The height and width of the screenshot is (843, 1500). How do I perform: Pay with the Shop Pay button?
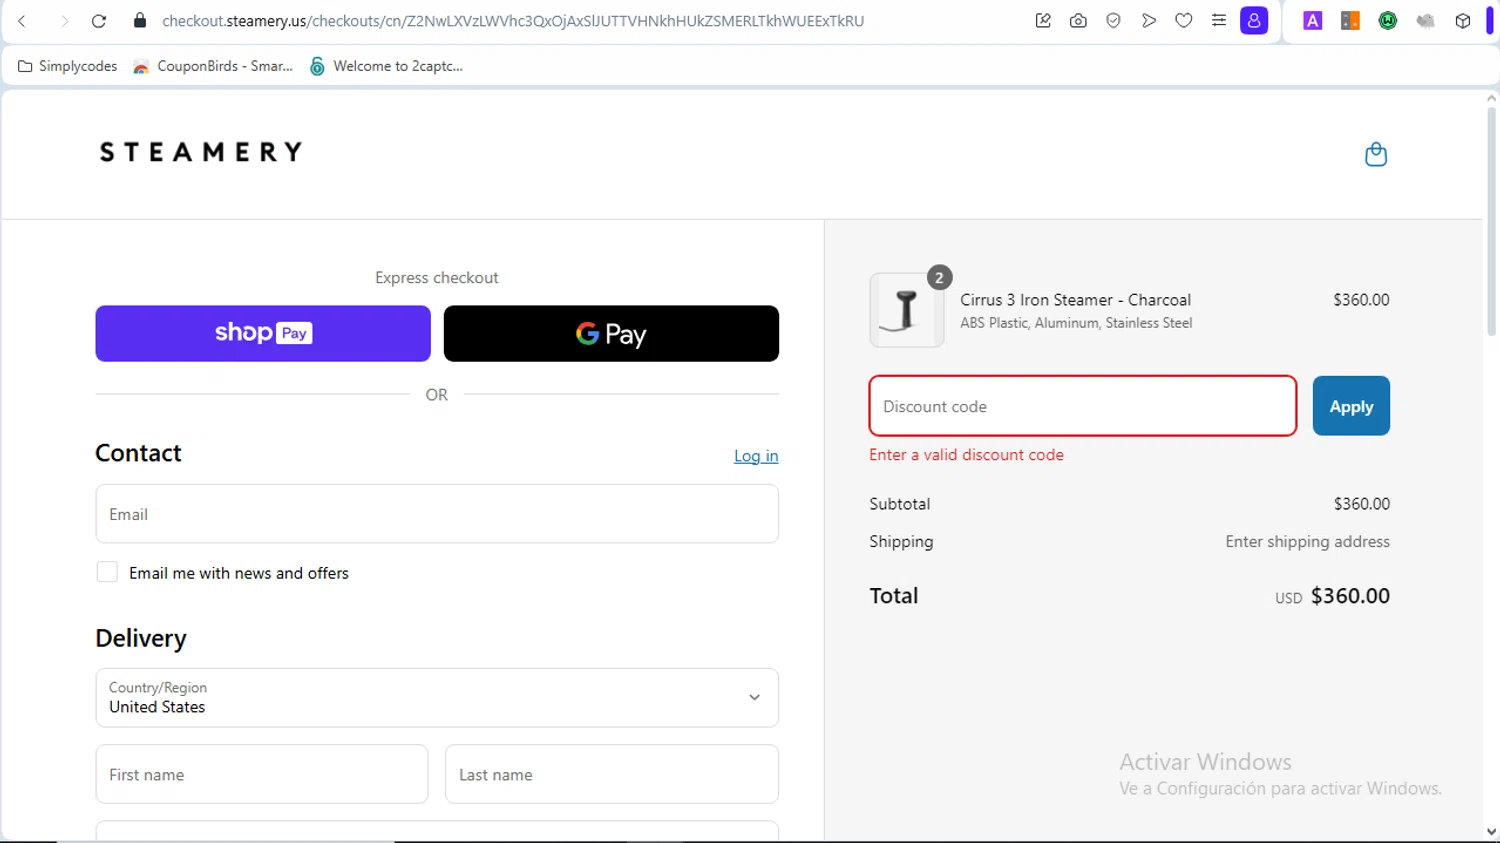coord(263,333)
